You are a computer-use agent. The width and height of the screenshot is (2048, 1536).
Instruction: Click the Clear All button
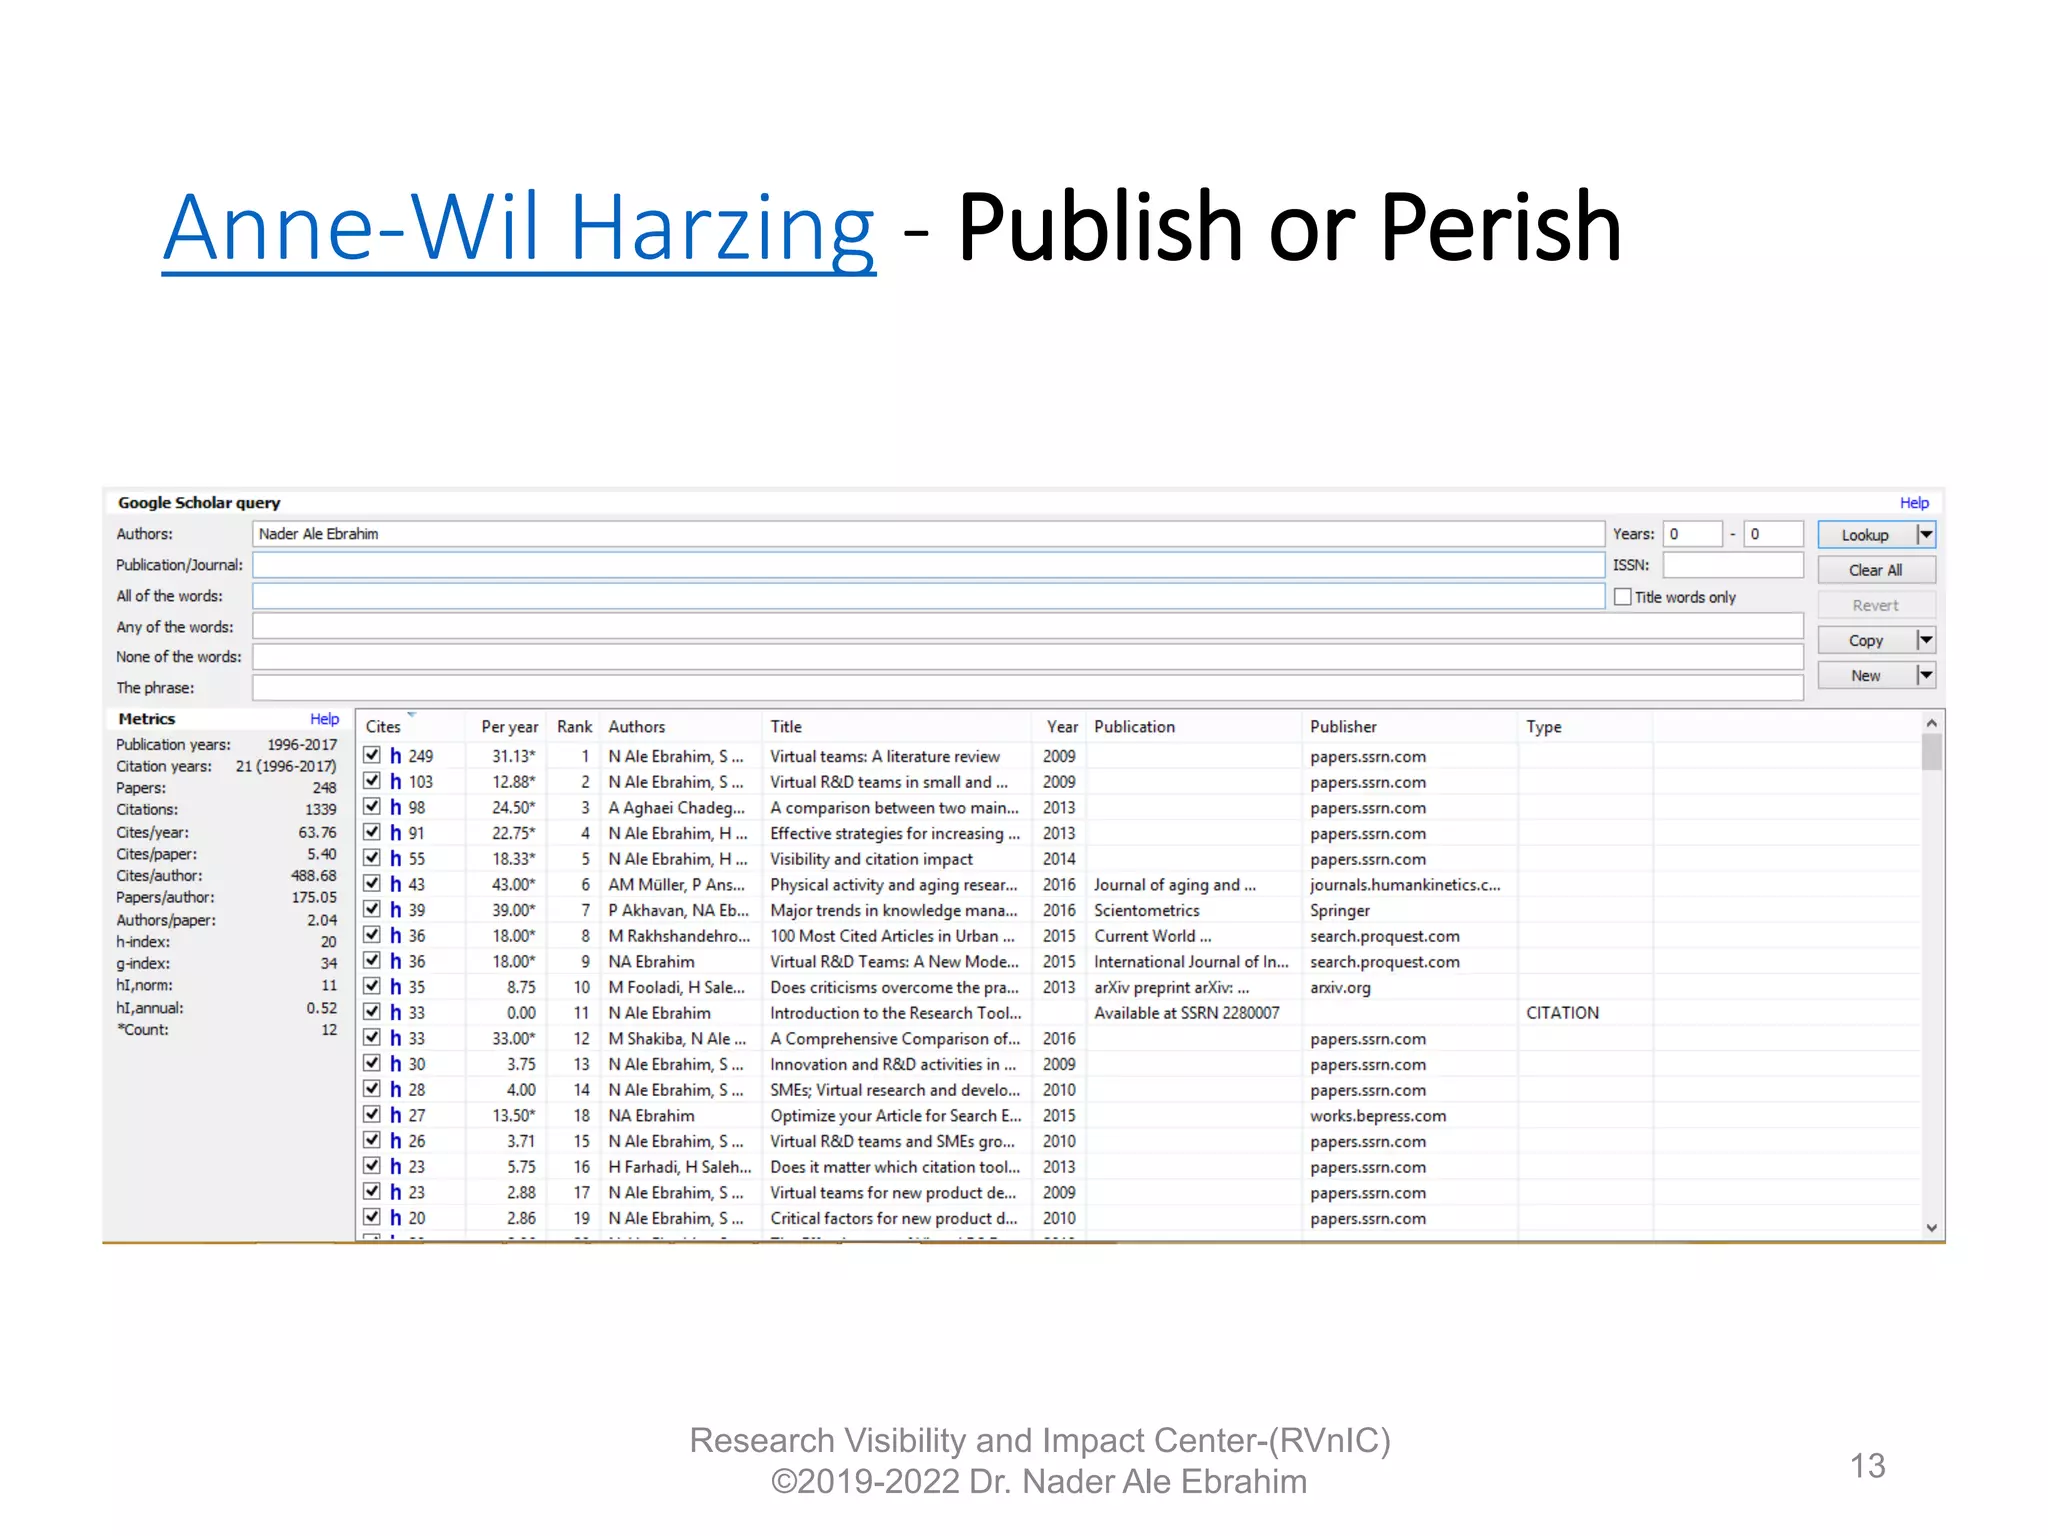pyautogui.click(x=1876, y=570)
